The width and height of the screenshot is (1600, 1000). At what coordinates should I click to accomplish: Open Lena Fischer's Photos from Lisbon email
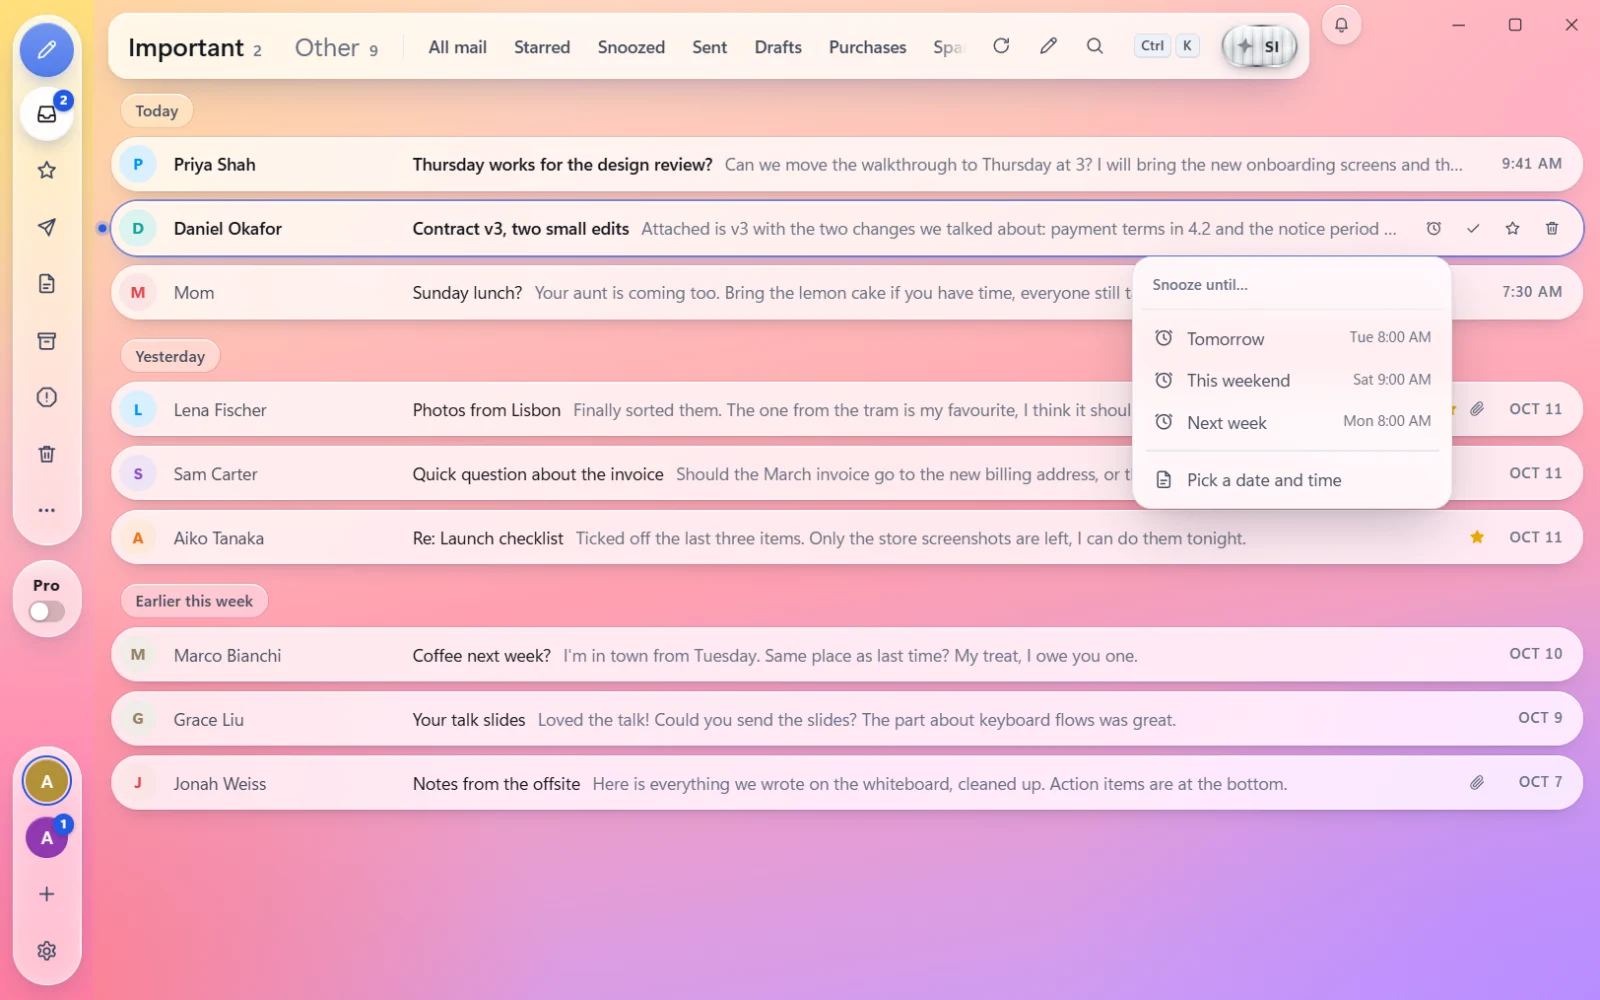847,410
